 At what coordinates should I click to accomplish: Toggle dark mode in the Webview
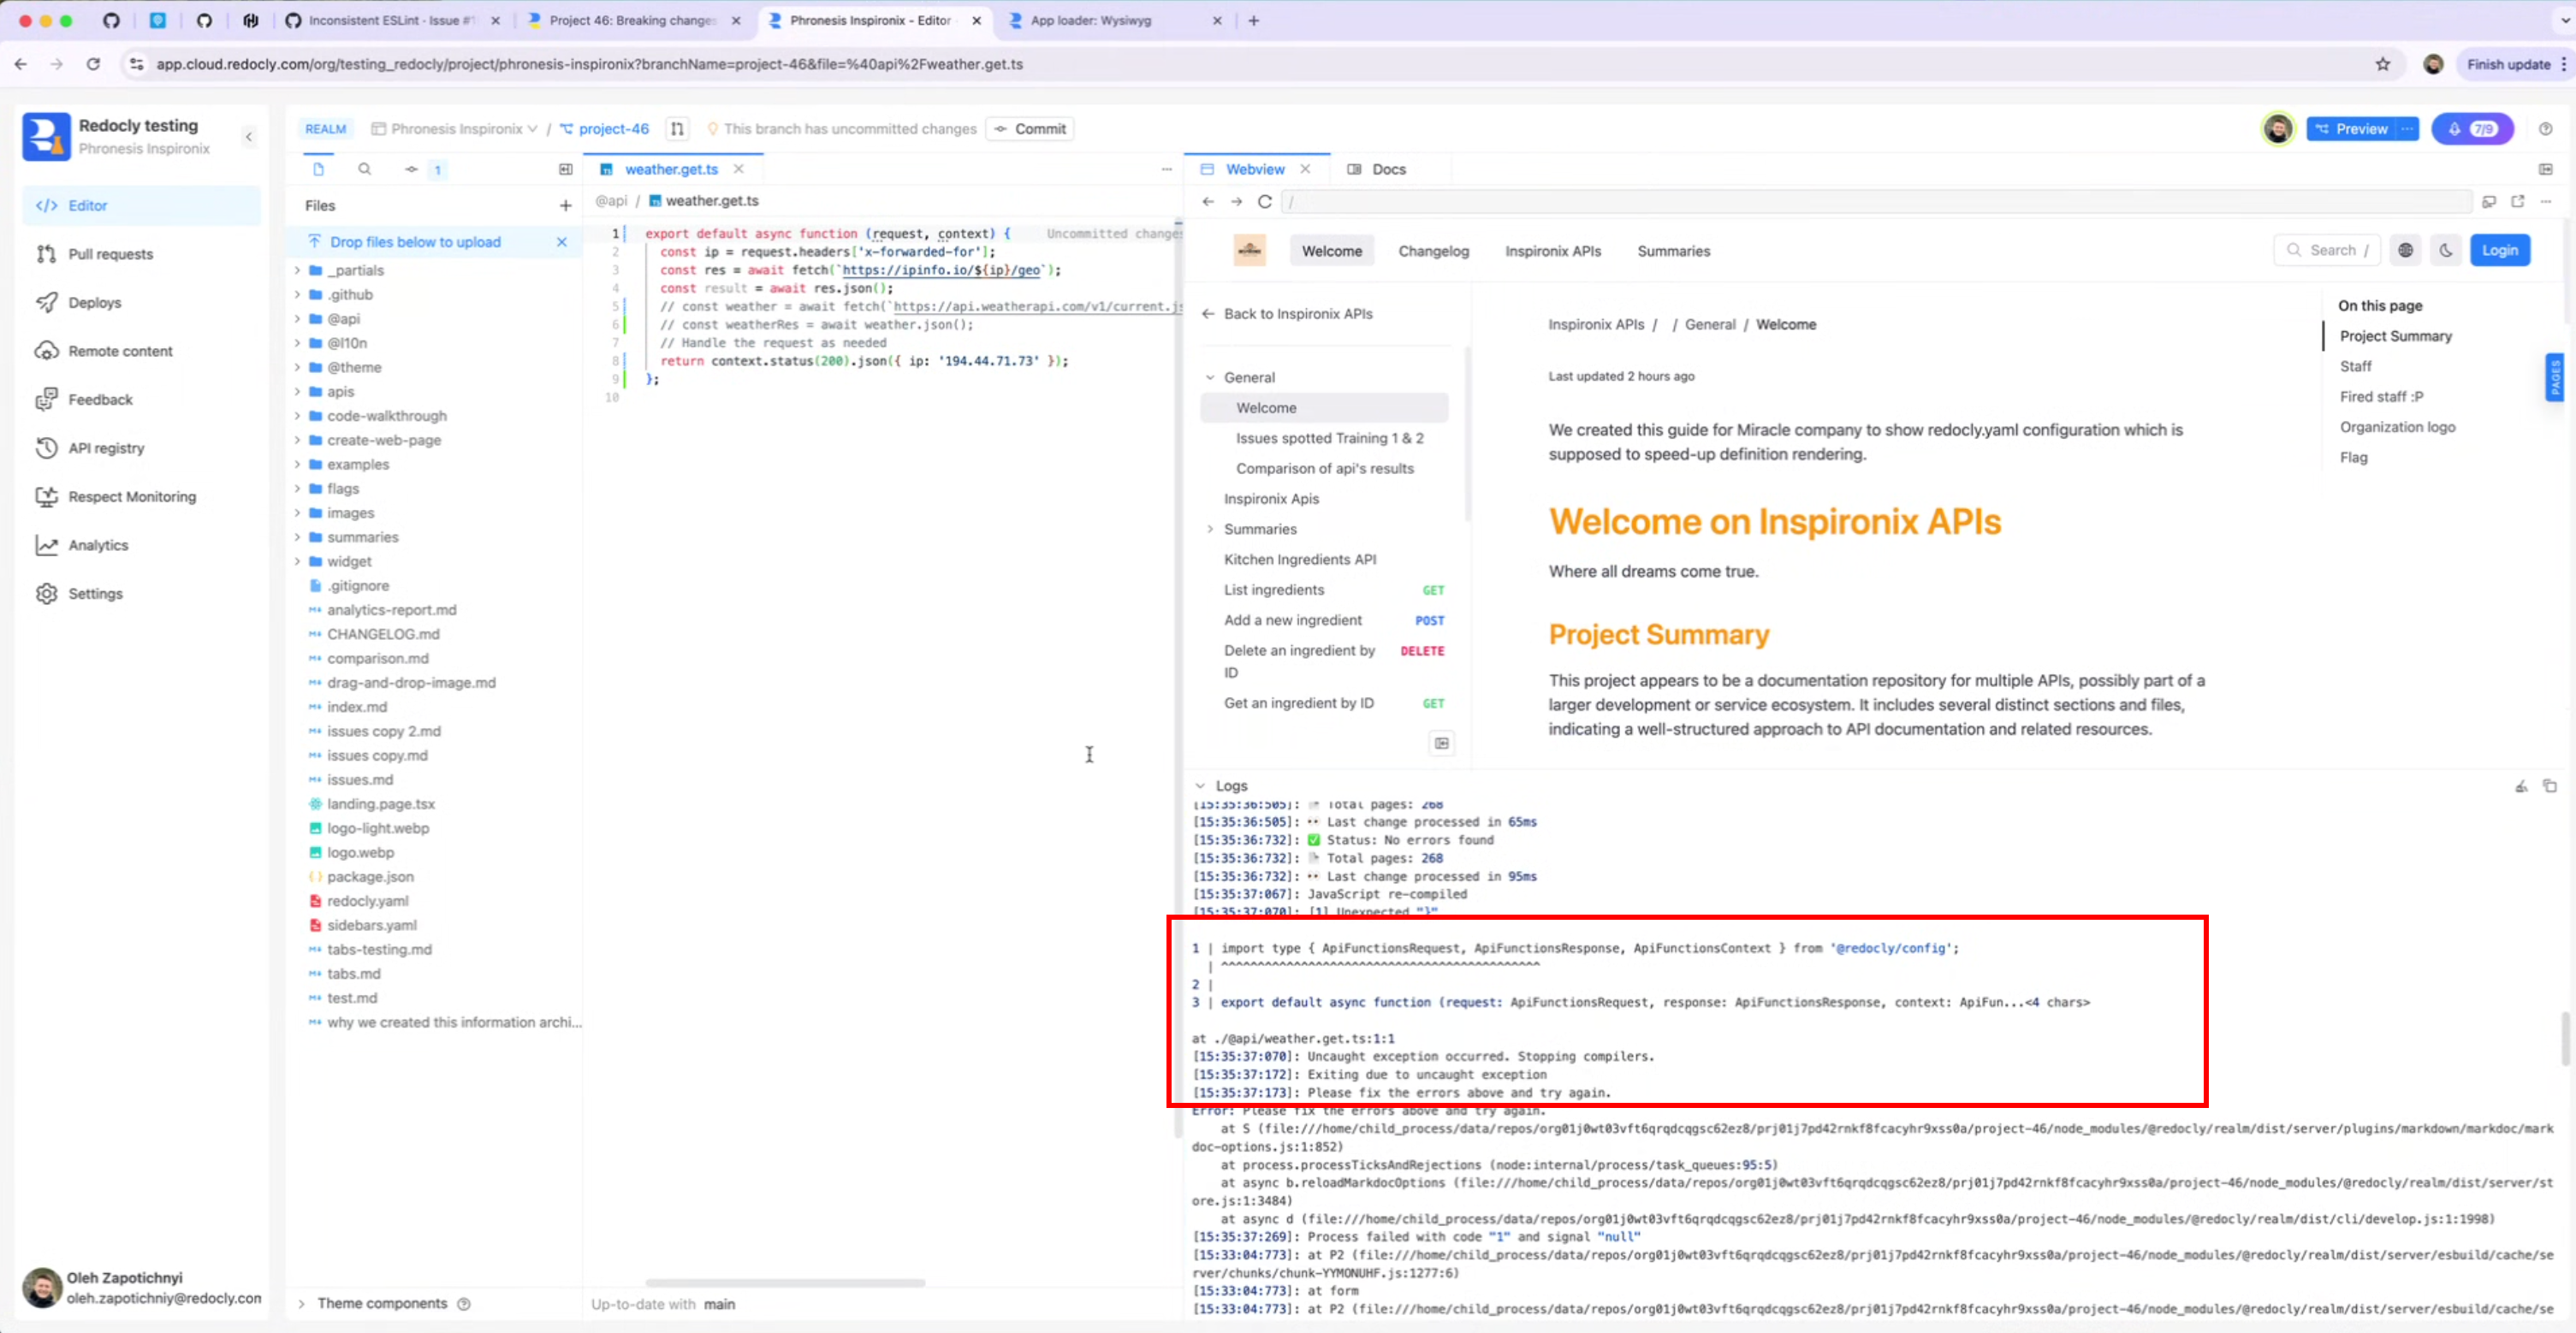pyautogui.click(x=2445, y=250)
